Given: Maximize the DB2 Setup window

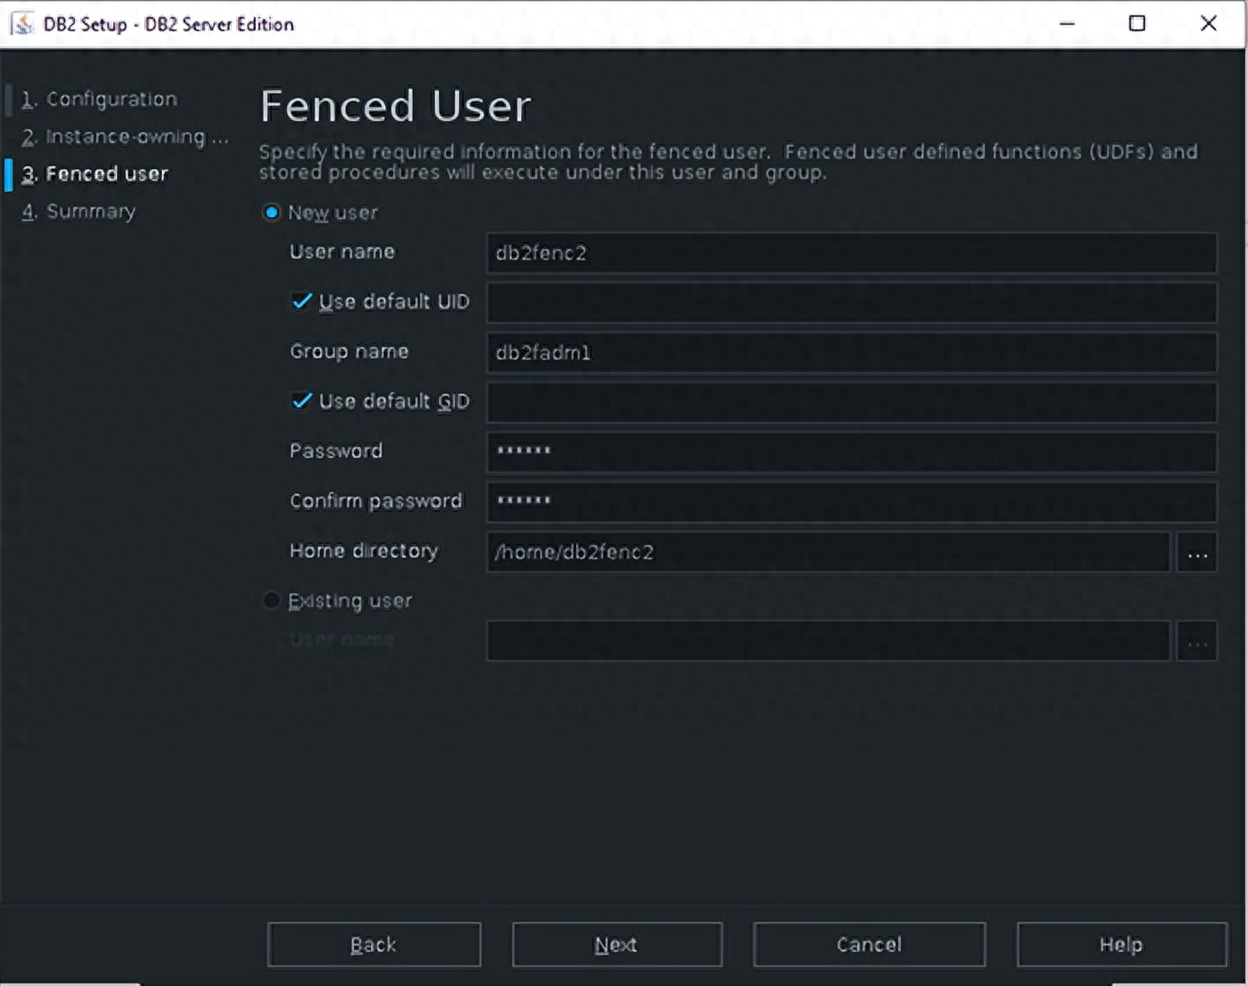Looking at the screenshot, I should [x=1137, y=24].
